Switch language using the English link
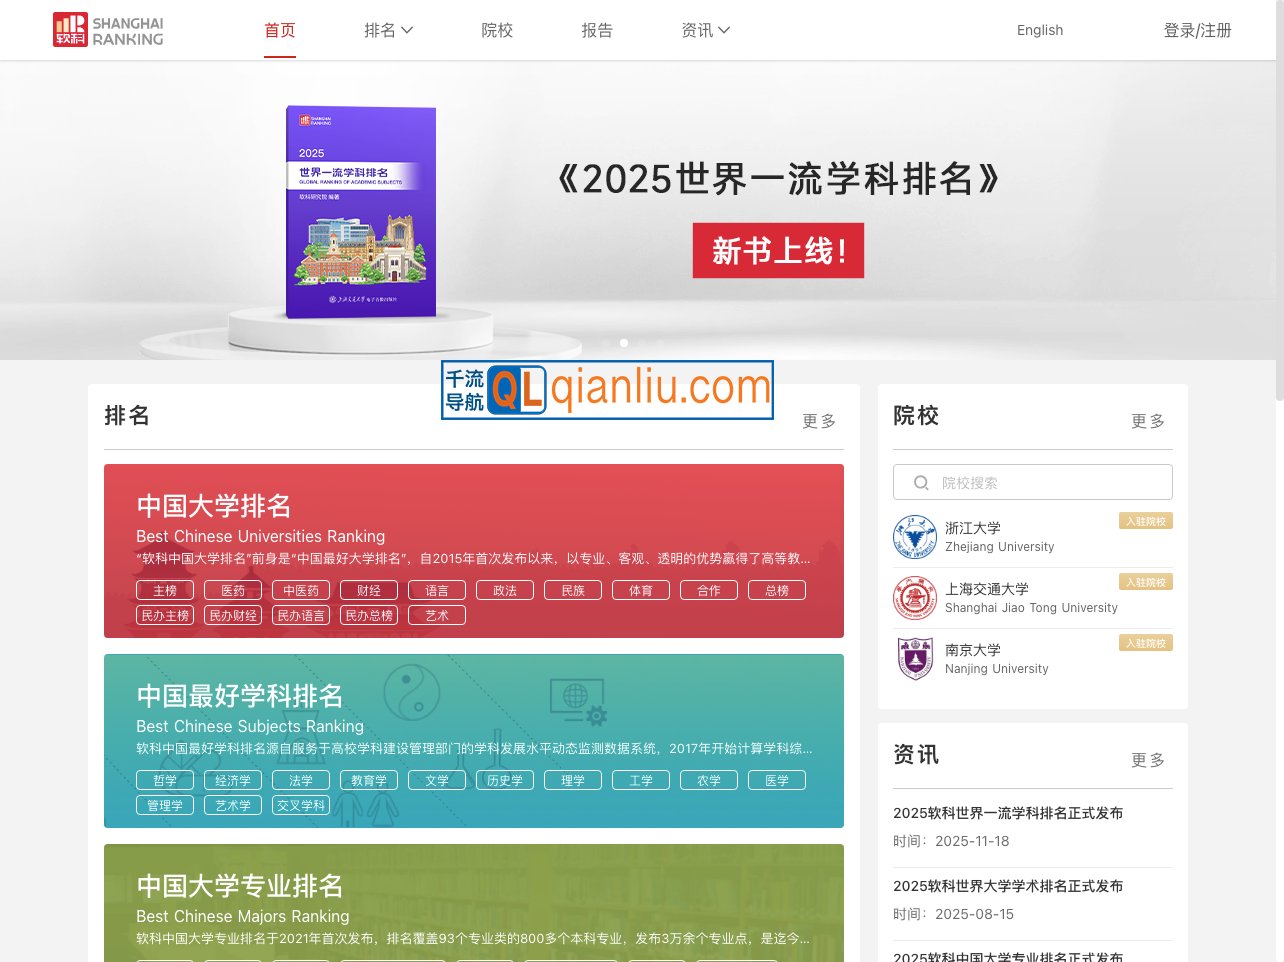 coord(1040,30)
